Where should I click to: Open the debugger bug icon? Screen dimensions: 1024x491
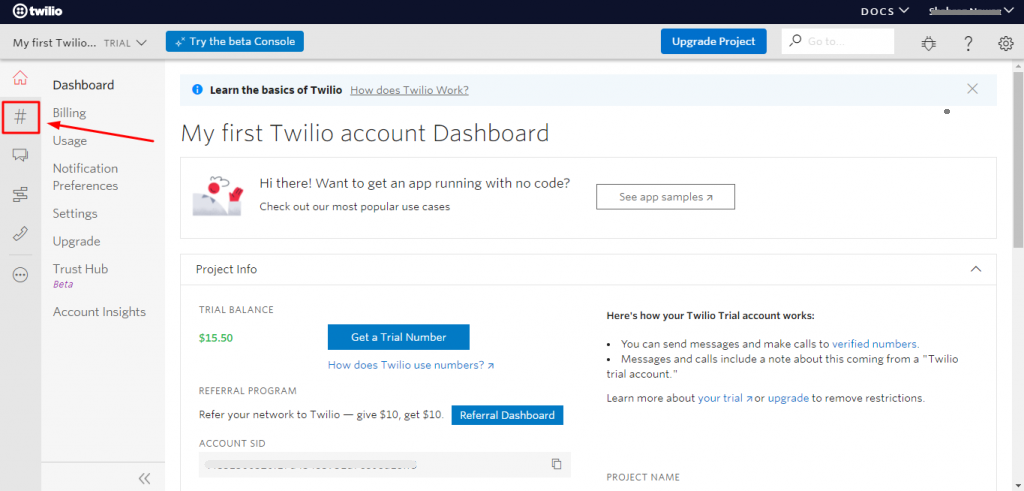point(929,43)
